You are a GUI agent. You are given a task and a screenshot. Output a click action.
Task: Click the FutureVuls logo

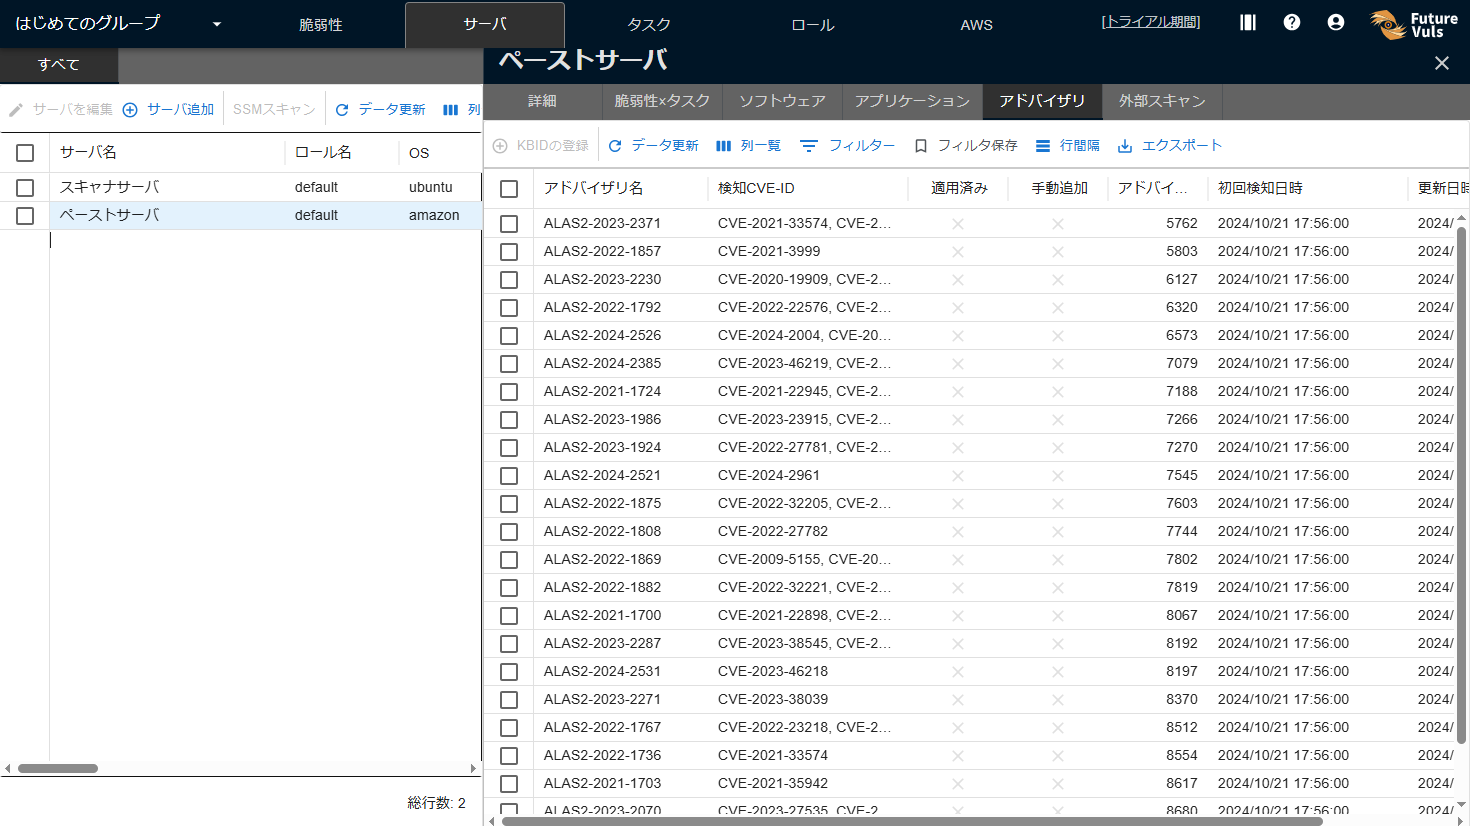1414,24
